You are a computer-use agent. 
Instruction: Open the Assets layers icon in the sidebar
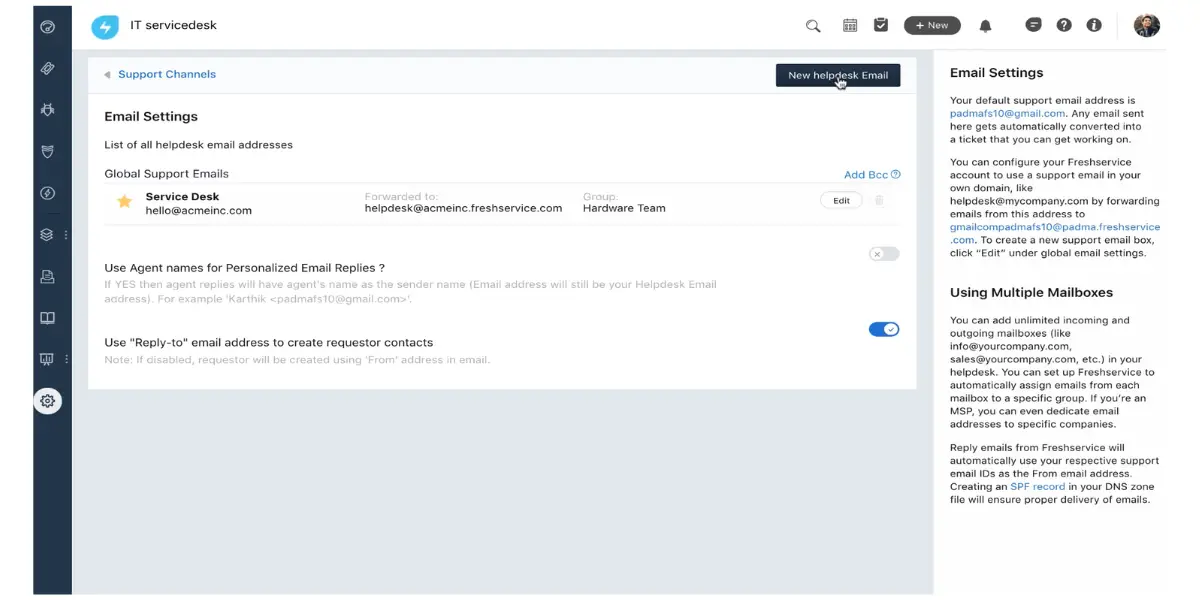pyautogui.click(x=47, y=235)
